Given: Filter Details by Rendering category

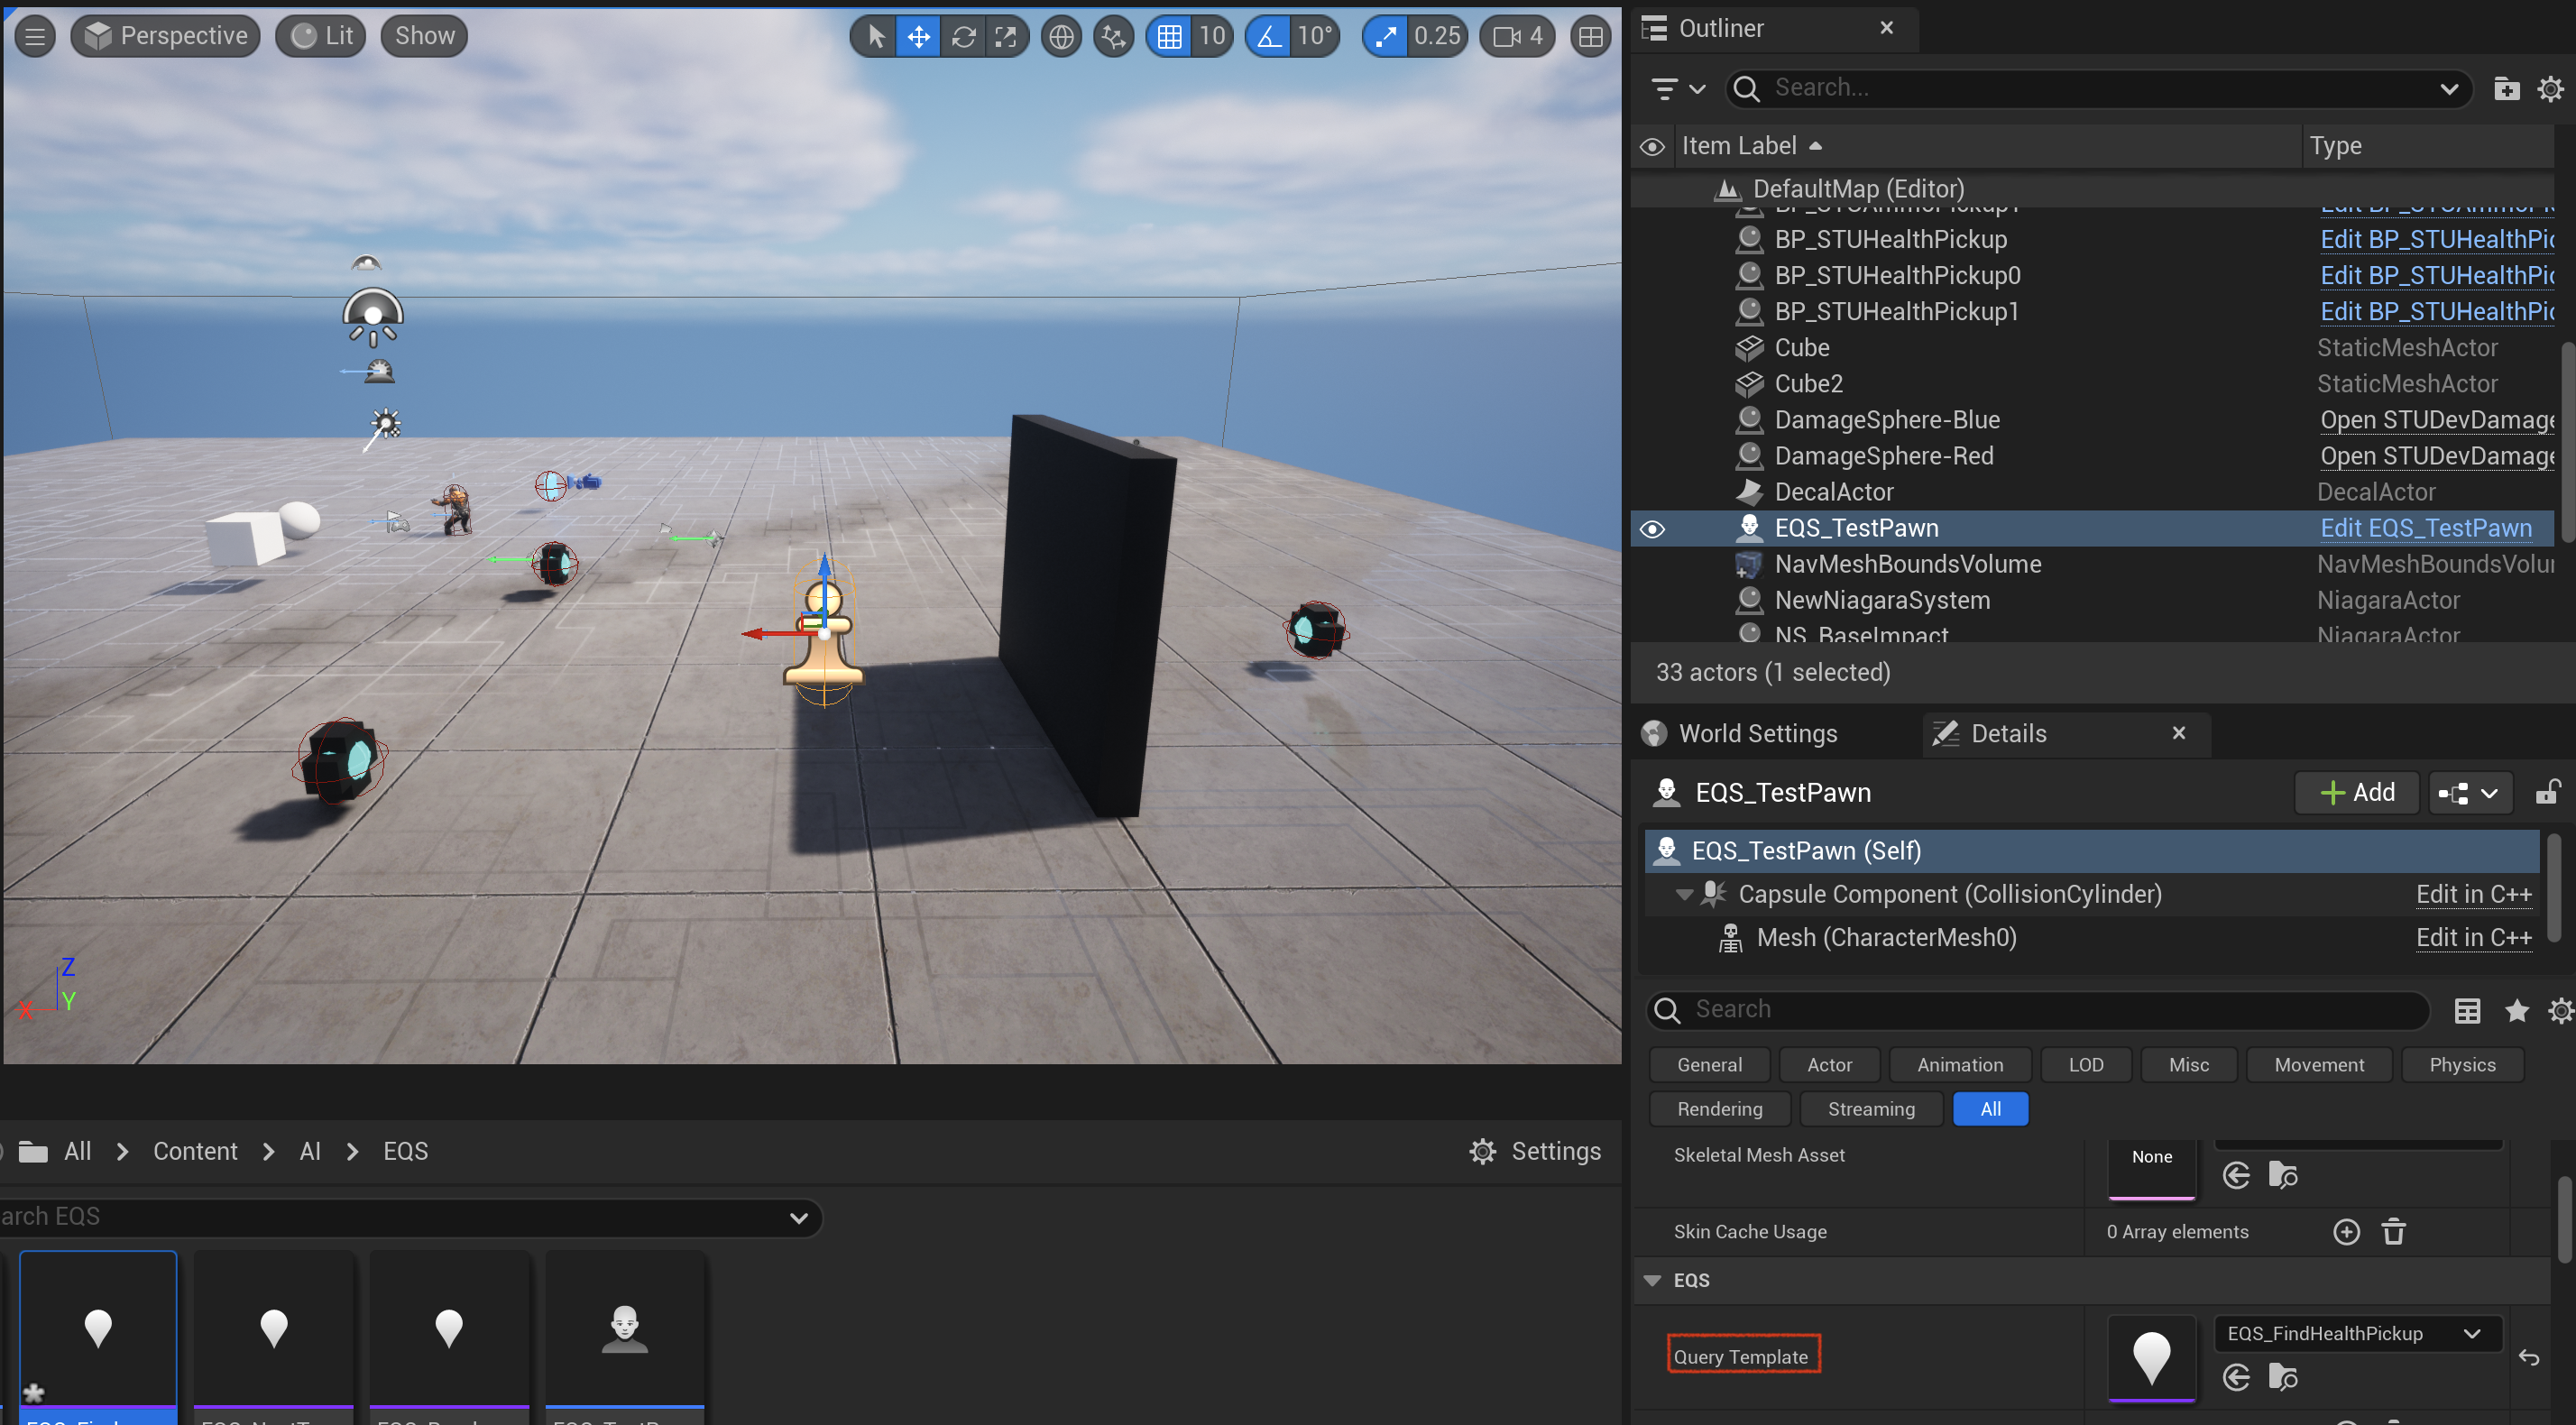Looking at the screenshot, I should click(1719, 1109).
